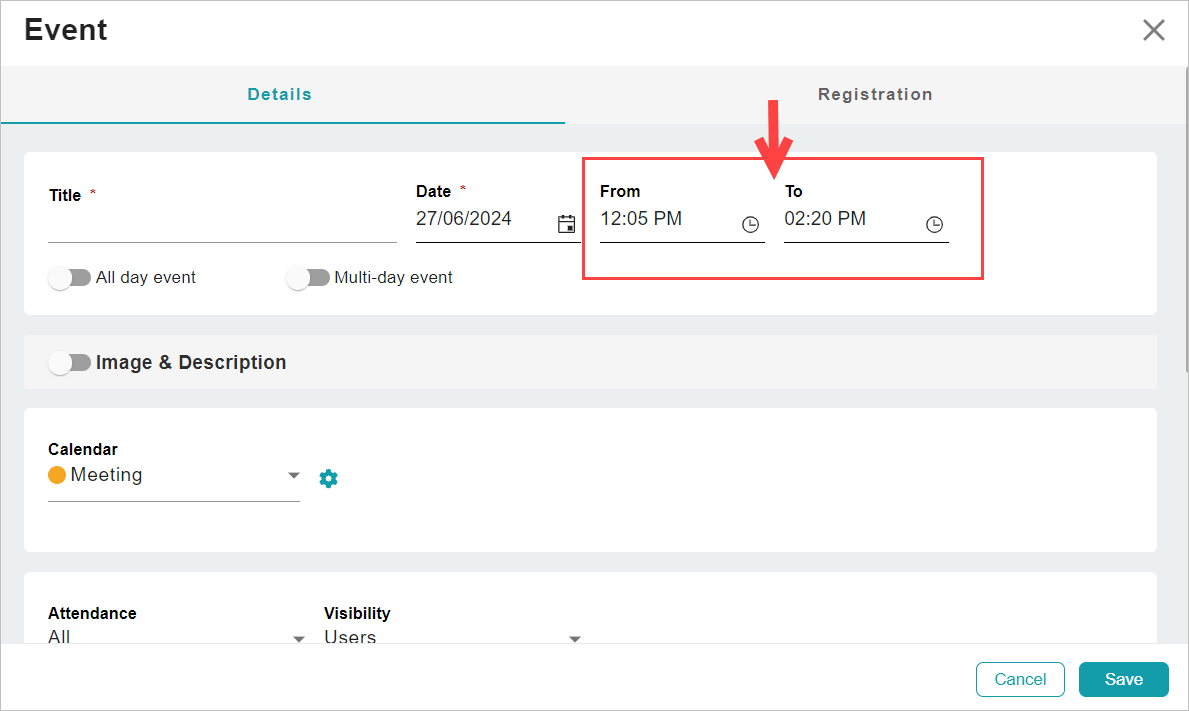
Task: Save the event
Action: pyautogui.click(x=1124, y=679)
